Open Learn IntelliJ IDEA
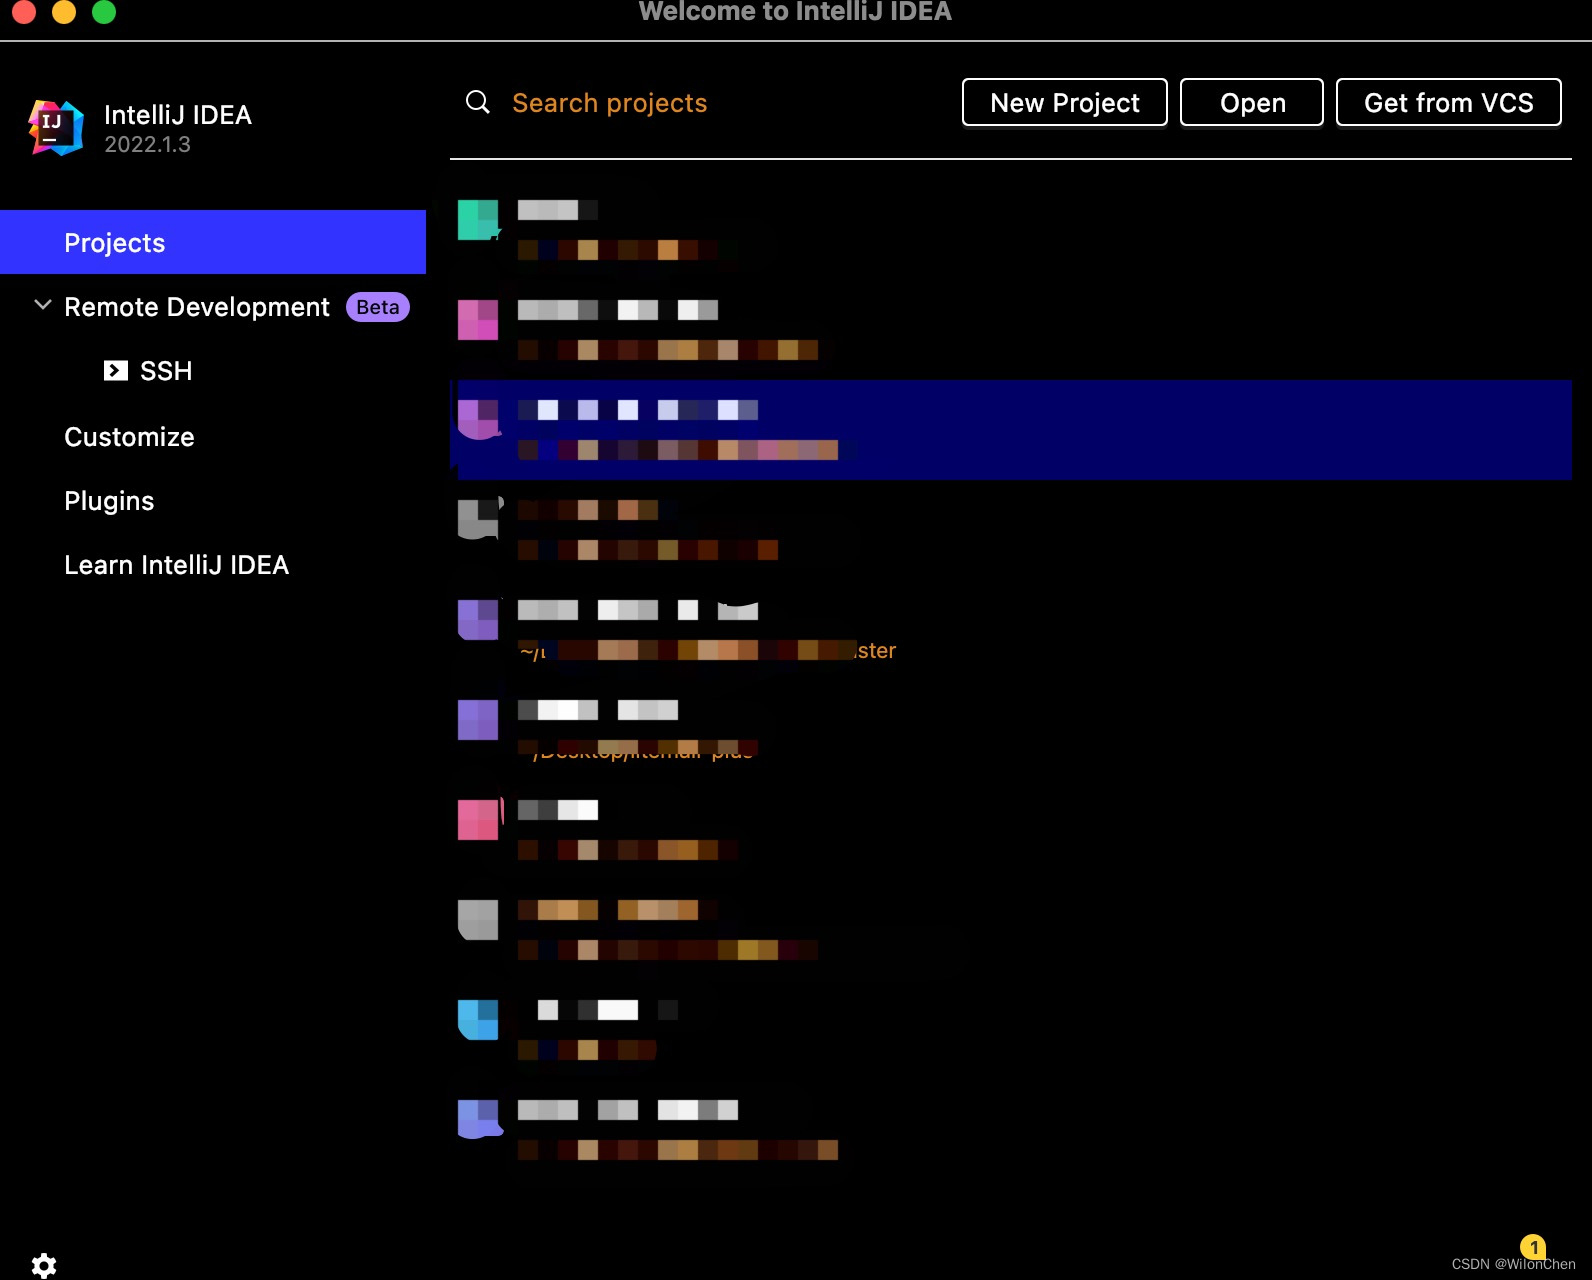Viewport: 1592px width, 1280px height. tap(176, 565)
